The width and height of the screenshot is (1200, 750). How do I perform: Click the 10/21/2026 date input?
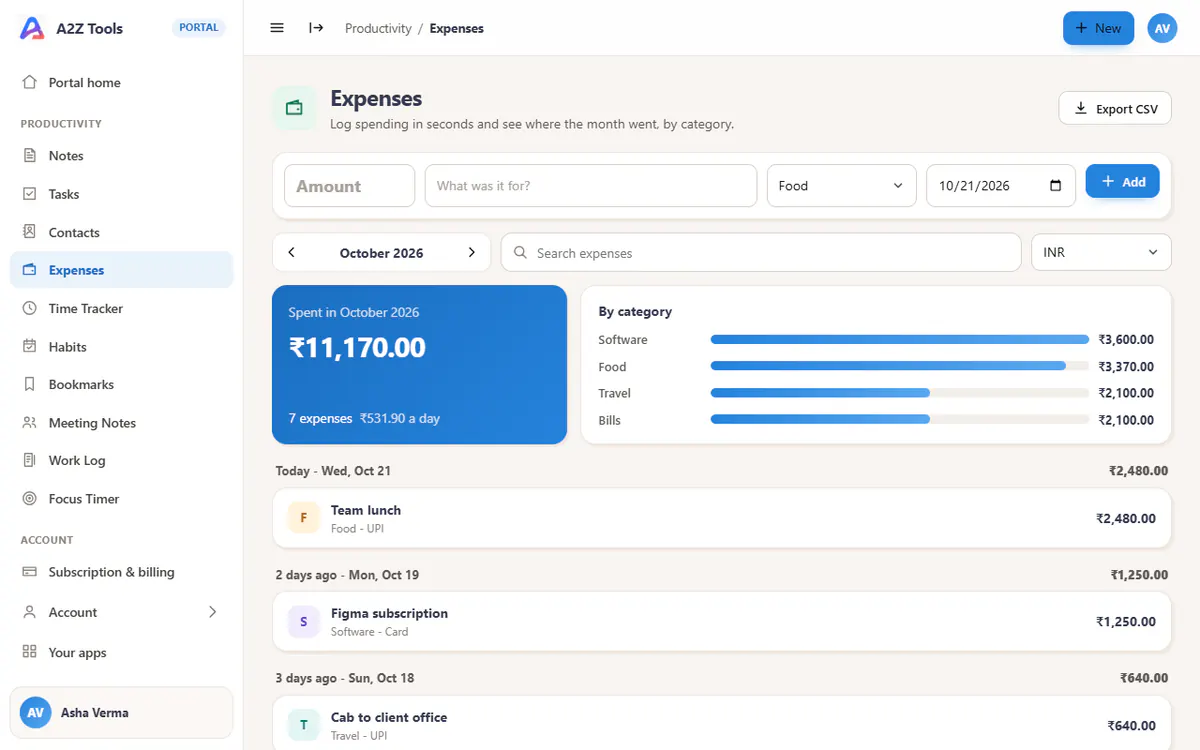point(1001,186)
